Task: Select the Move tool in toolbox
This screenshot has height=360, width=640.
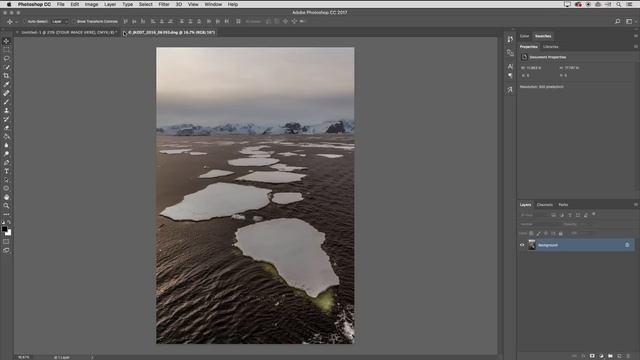Action: tap(6, 41)
